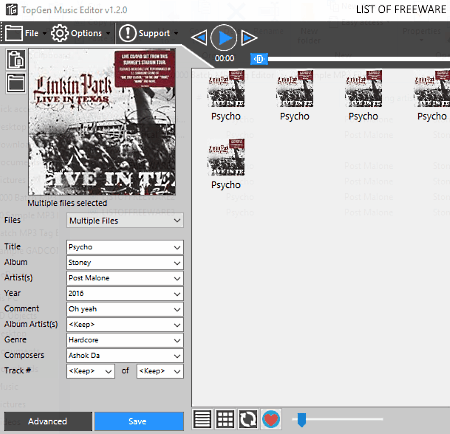Select the second-row Psycho file thumbnail
This screenshot has height=434, width=450.
226,157
